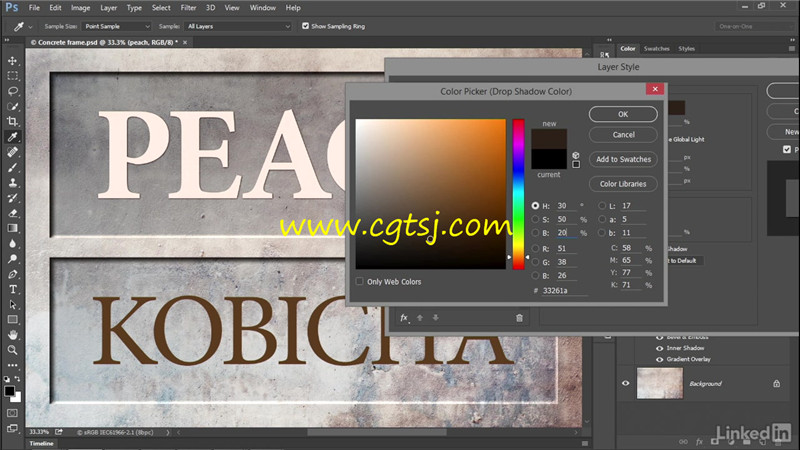Select the Path Selection tool
The height and width of the screenshot is (450, 800).
[x=12, y=305]
